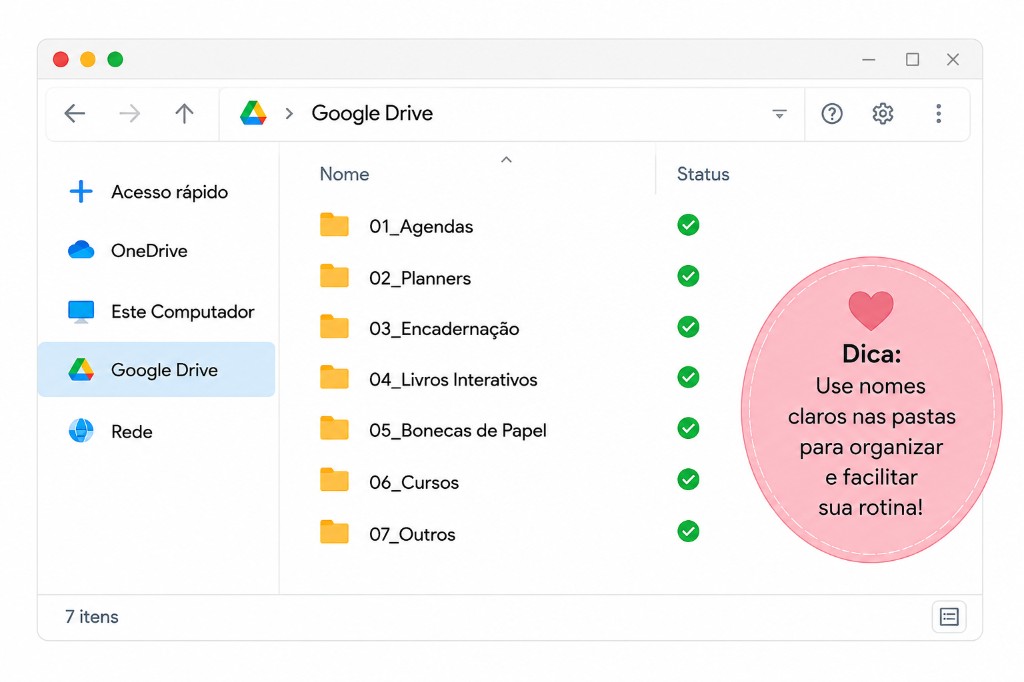Click the sync checkmark for 04_Livros Interativos
The height and width of the screenshot is (682, 1024).
click(688, 377)
